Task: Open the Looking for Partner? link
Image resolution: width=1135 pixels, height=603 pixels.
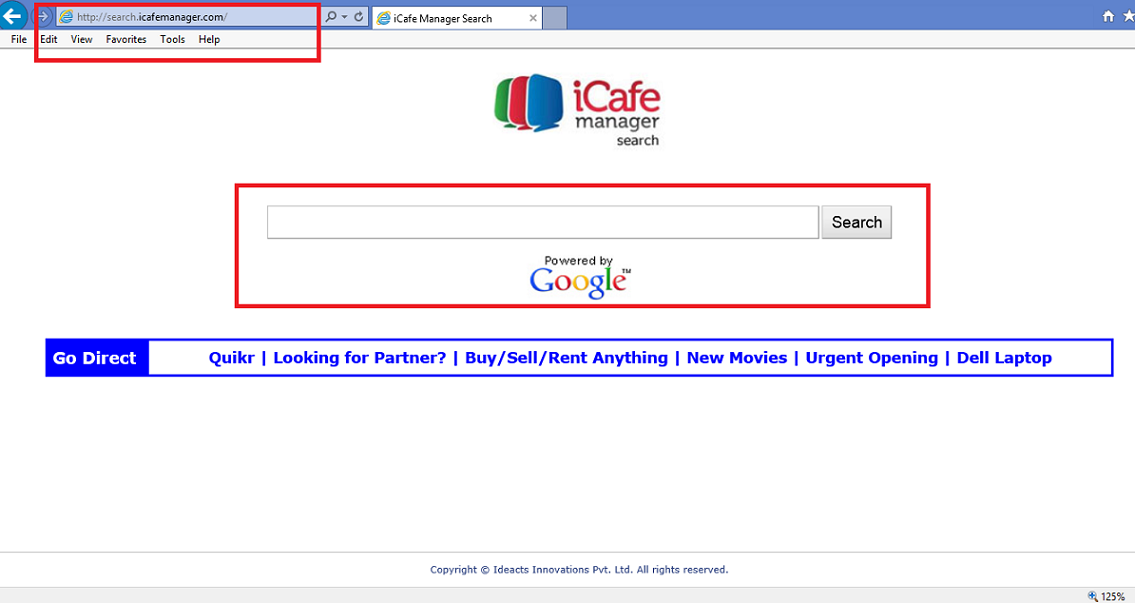Action: (x=359, y=358)
